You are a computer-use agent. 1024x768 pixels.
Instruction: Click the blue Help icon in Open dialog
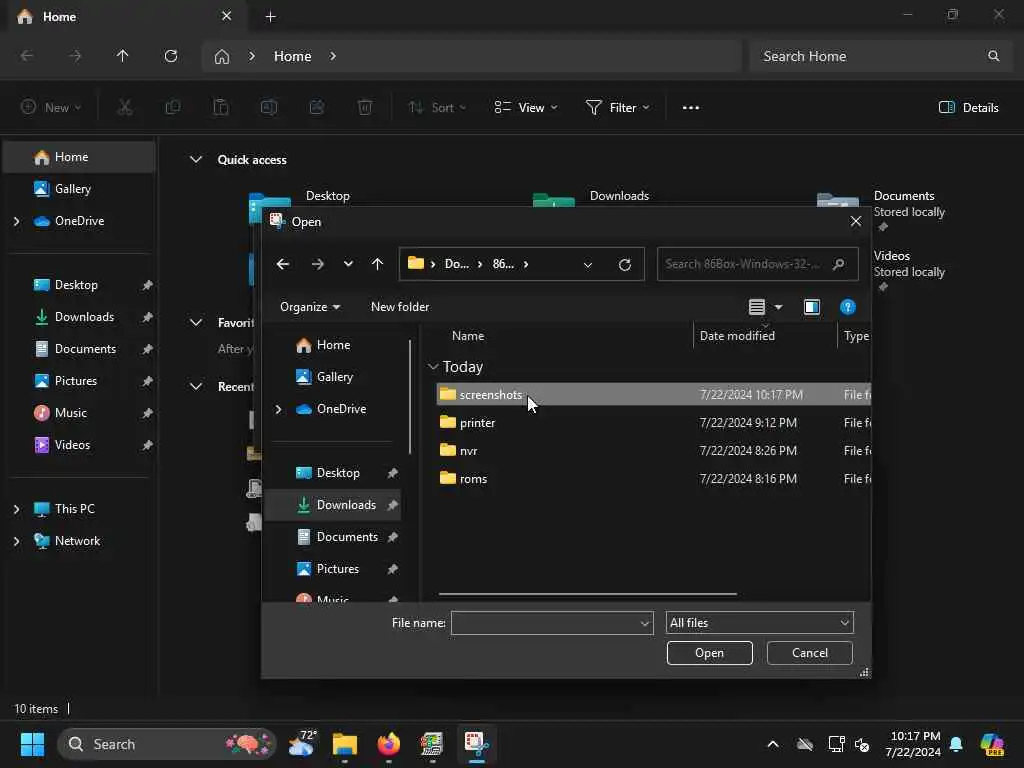click(x=848, y=307)
